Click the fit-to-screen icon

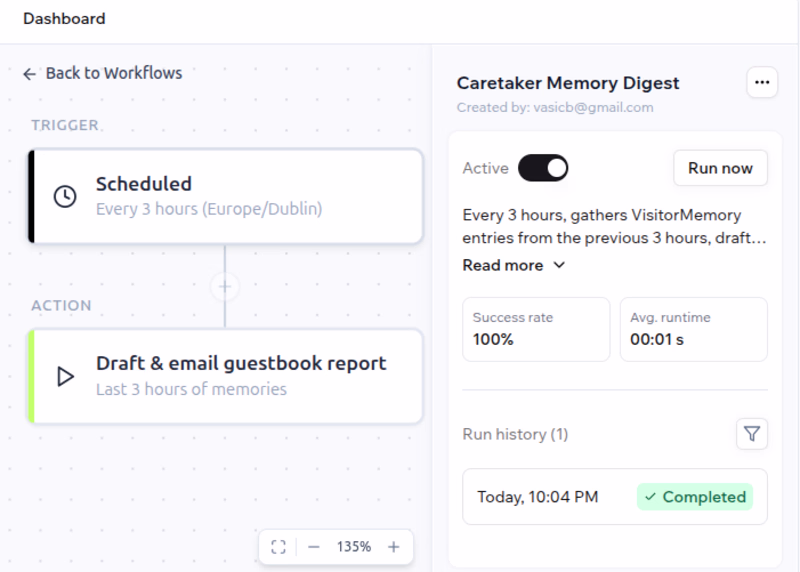pyautogui.click(x=278, y=547)
